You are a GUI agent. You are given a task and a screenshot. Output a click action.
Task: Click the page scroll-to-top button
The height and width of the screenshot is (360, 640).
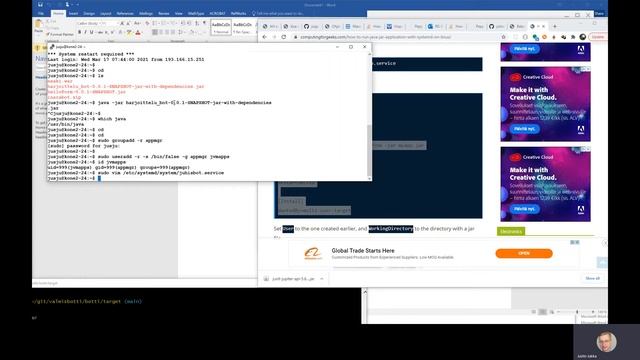click(x=602, y=262)
